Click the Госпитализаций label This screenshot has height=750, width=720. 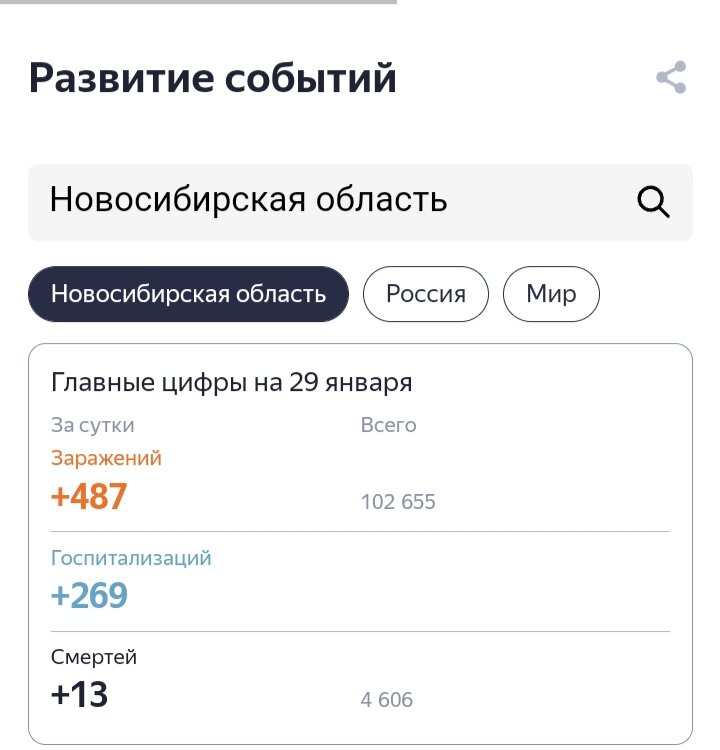coord(131,558)
